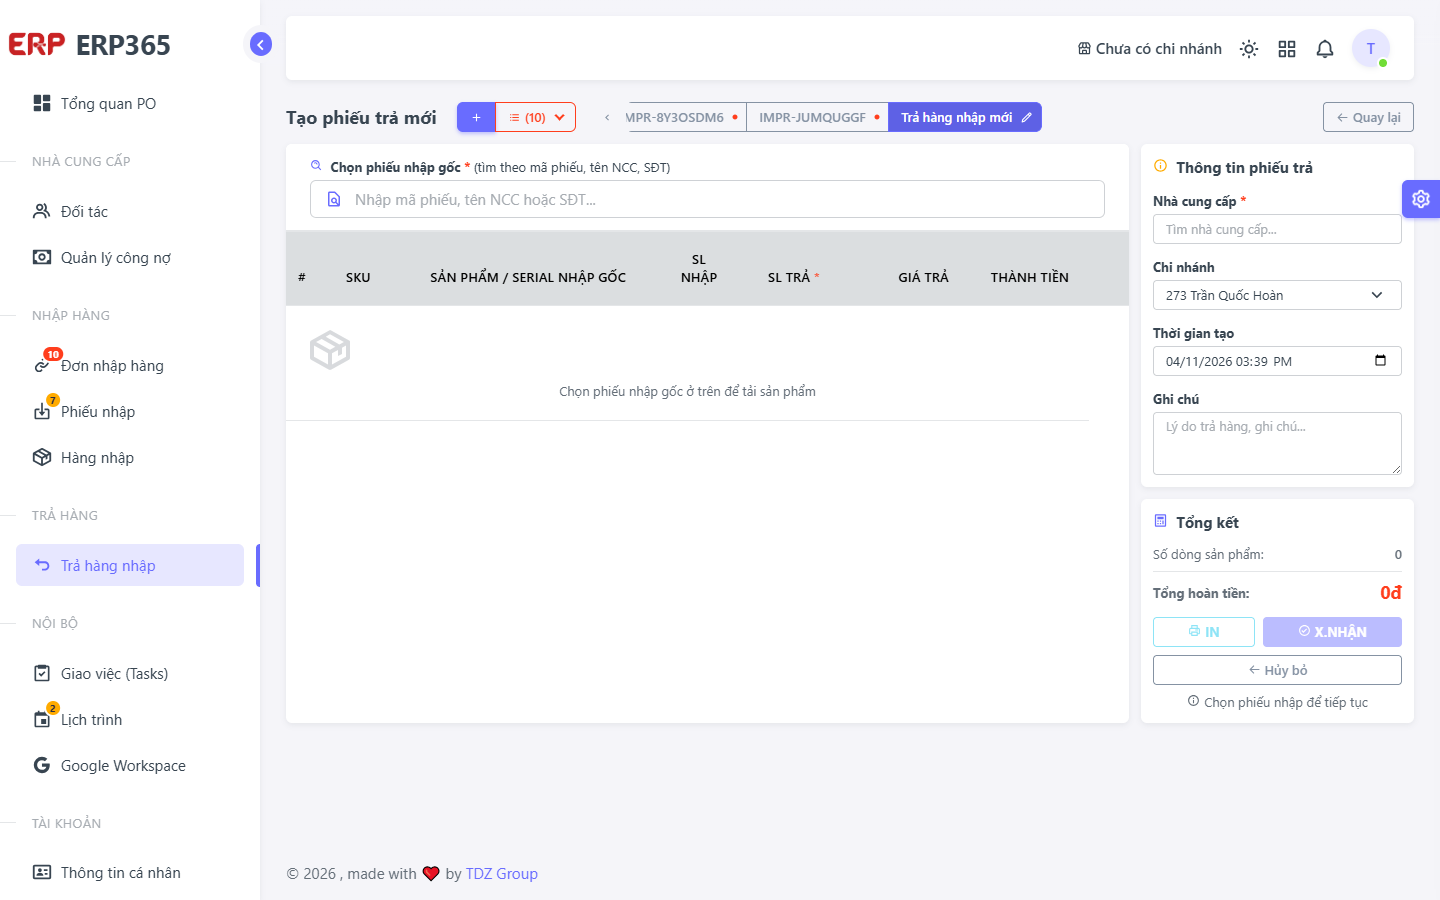This screenshot has height=900, width=1440.
Task: Expand the (10) tab list dropdown
Action: (536, 117)
